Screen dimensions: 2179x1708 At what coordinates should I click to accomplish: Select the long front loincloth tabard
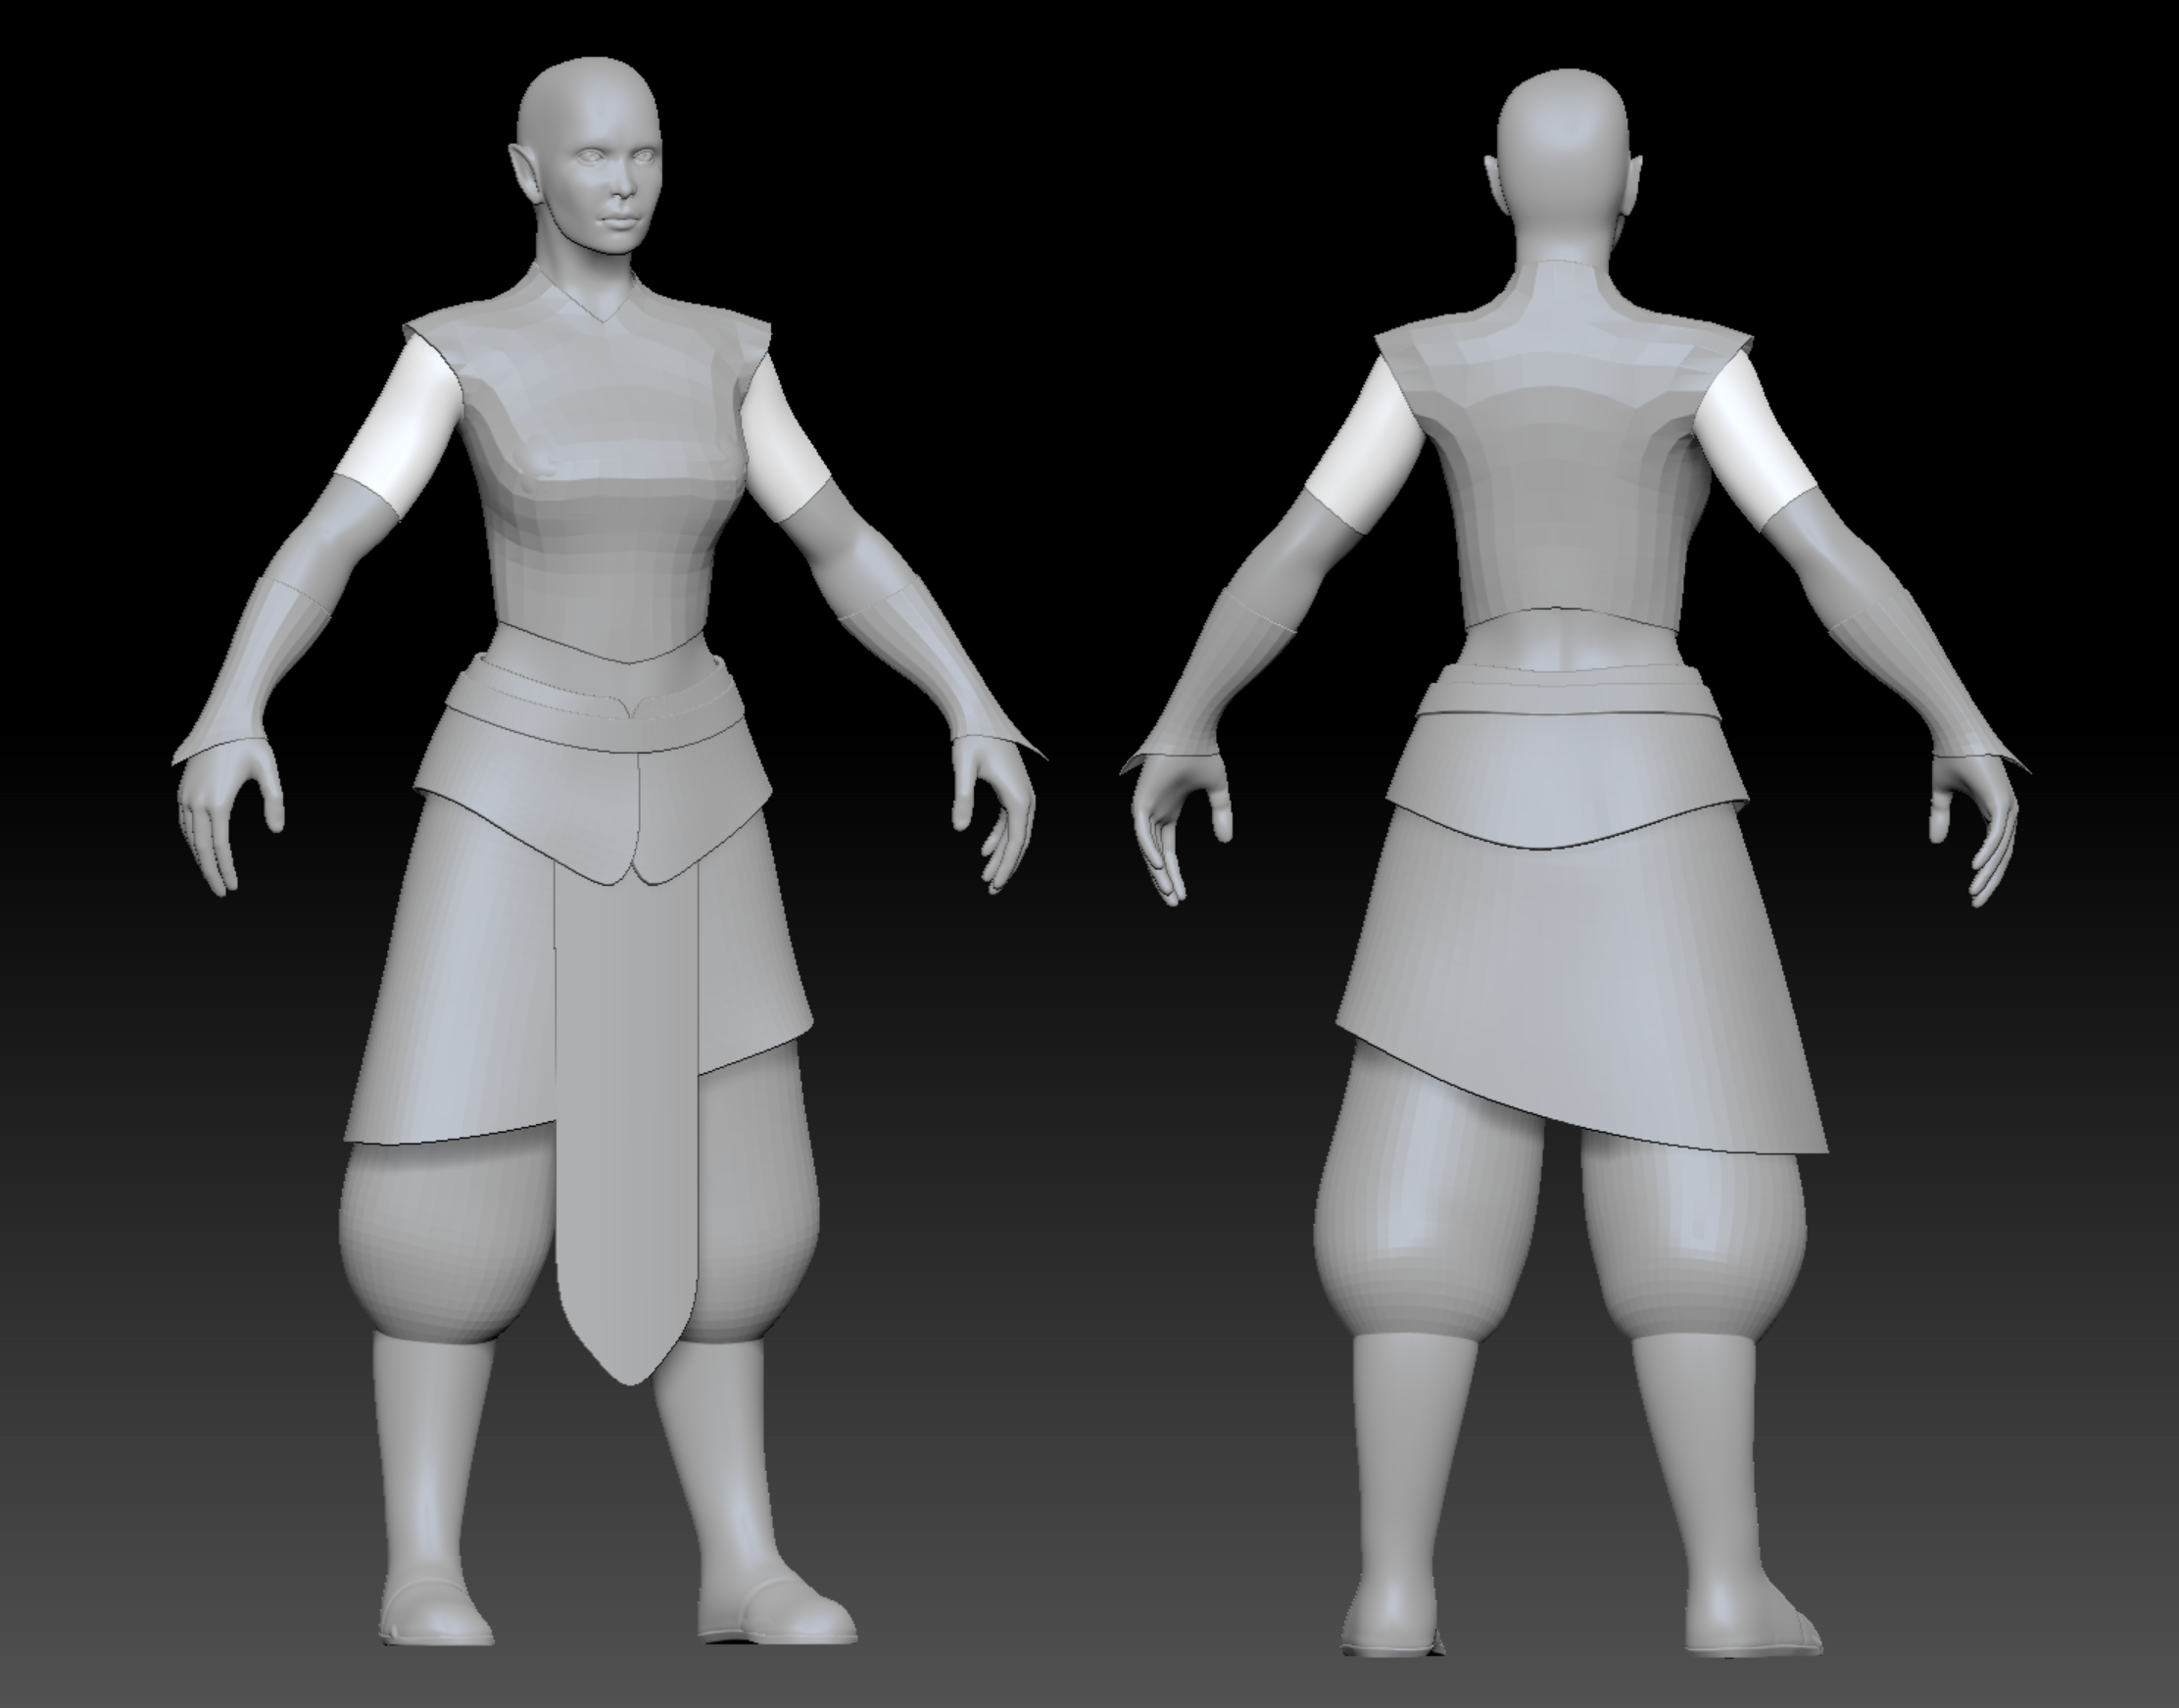tap(626, 1110)
